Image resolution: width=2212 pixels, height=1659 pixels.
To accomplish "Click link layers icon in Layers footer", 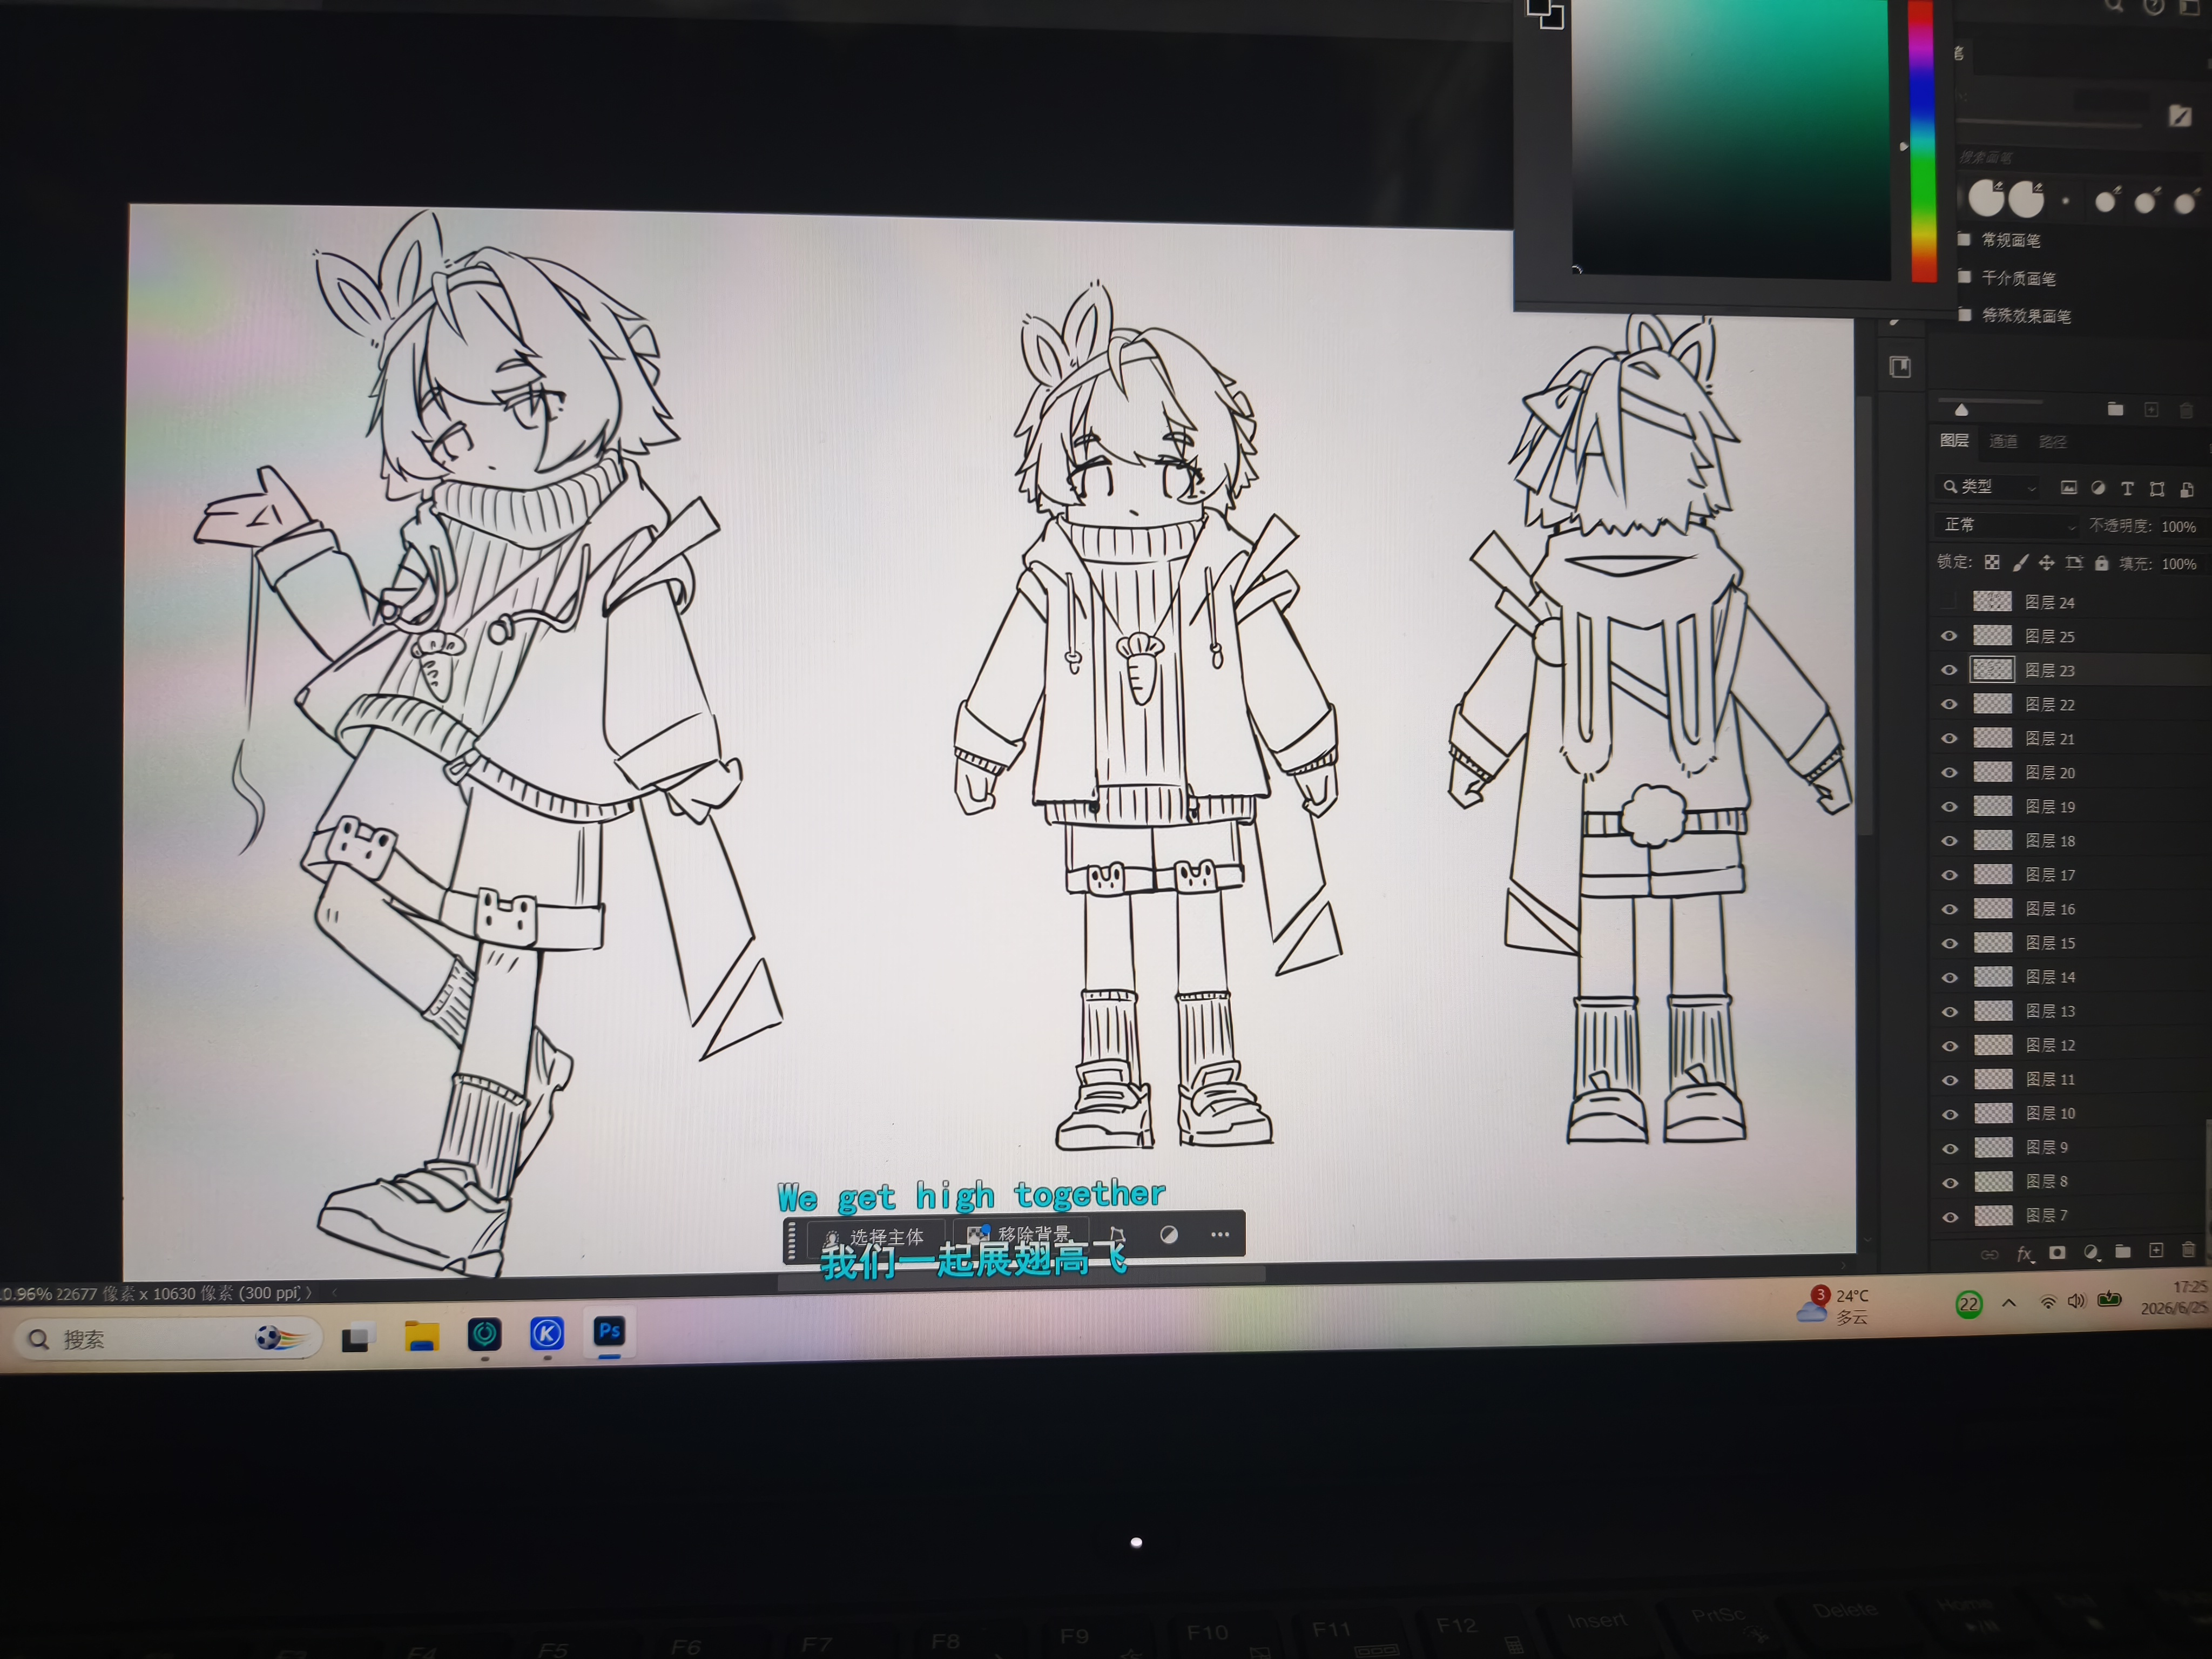I will [1990, 1254].
